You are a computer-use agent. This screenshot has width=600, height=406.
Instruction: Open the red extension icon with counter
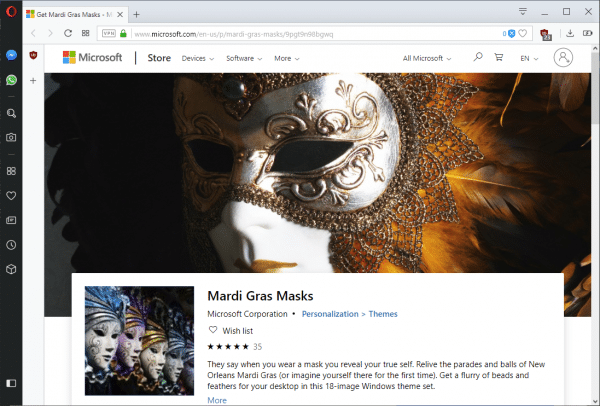(x=545, y=34)
